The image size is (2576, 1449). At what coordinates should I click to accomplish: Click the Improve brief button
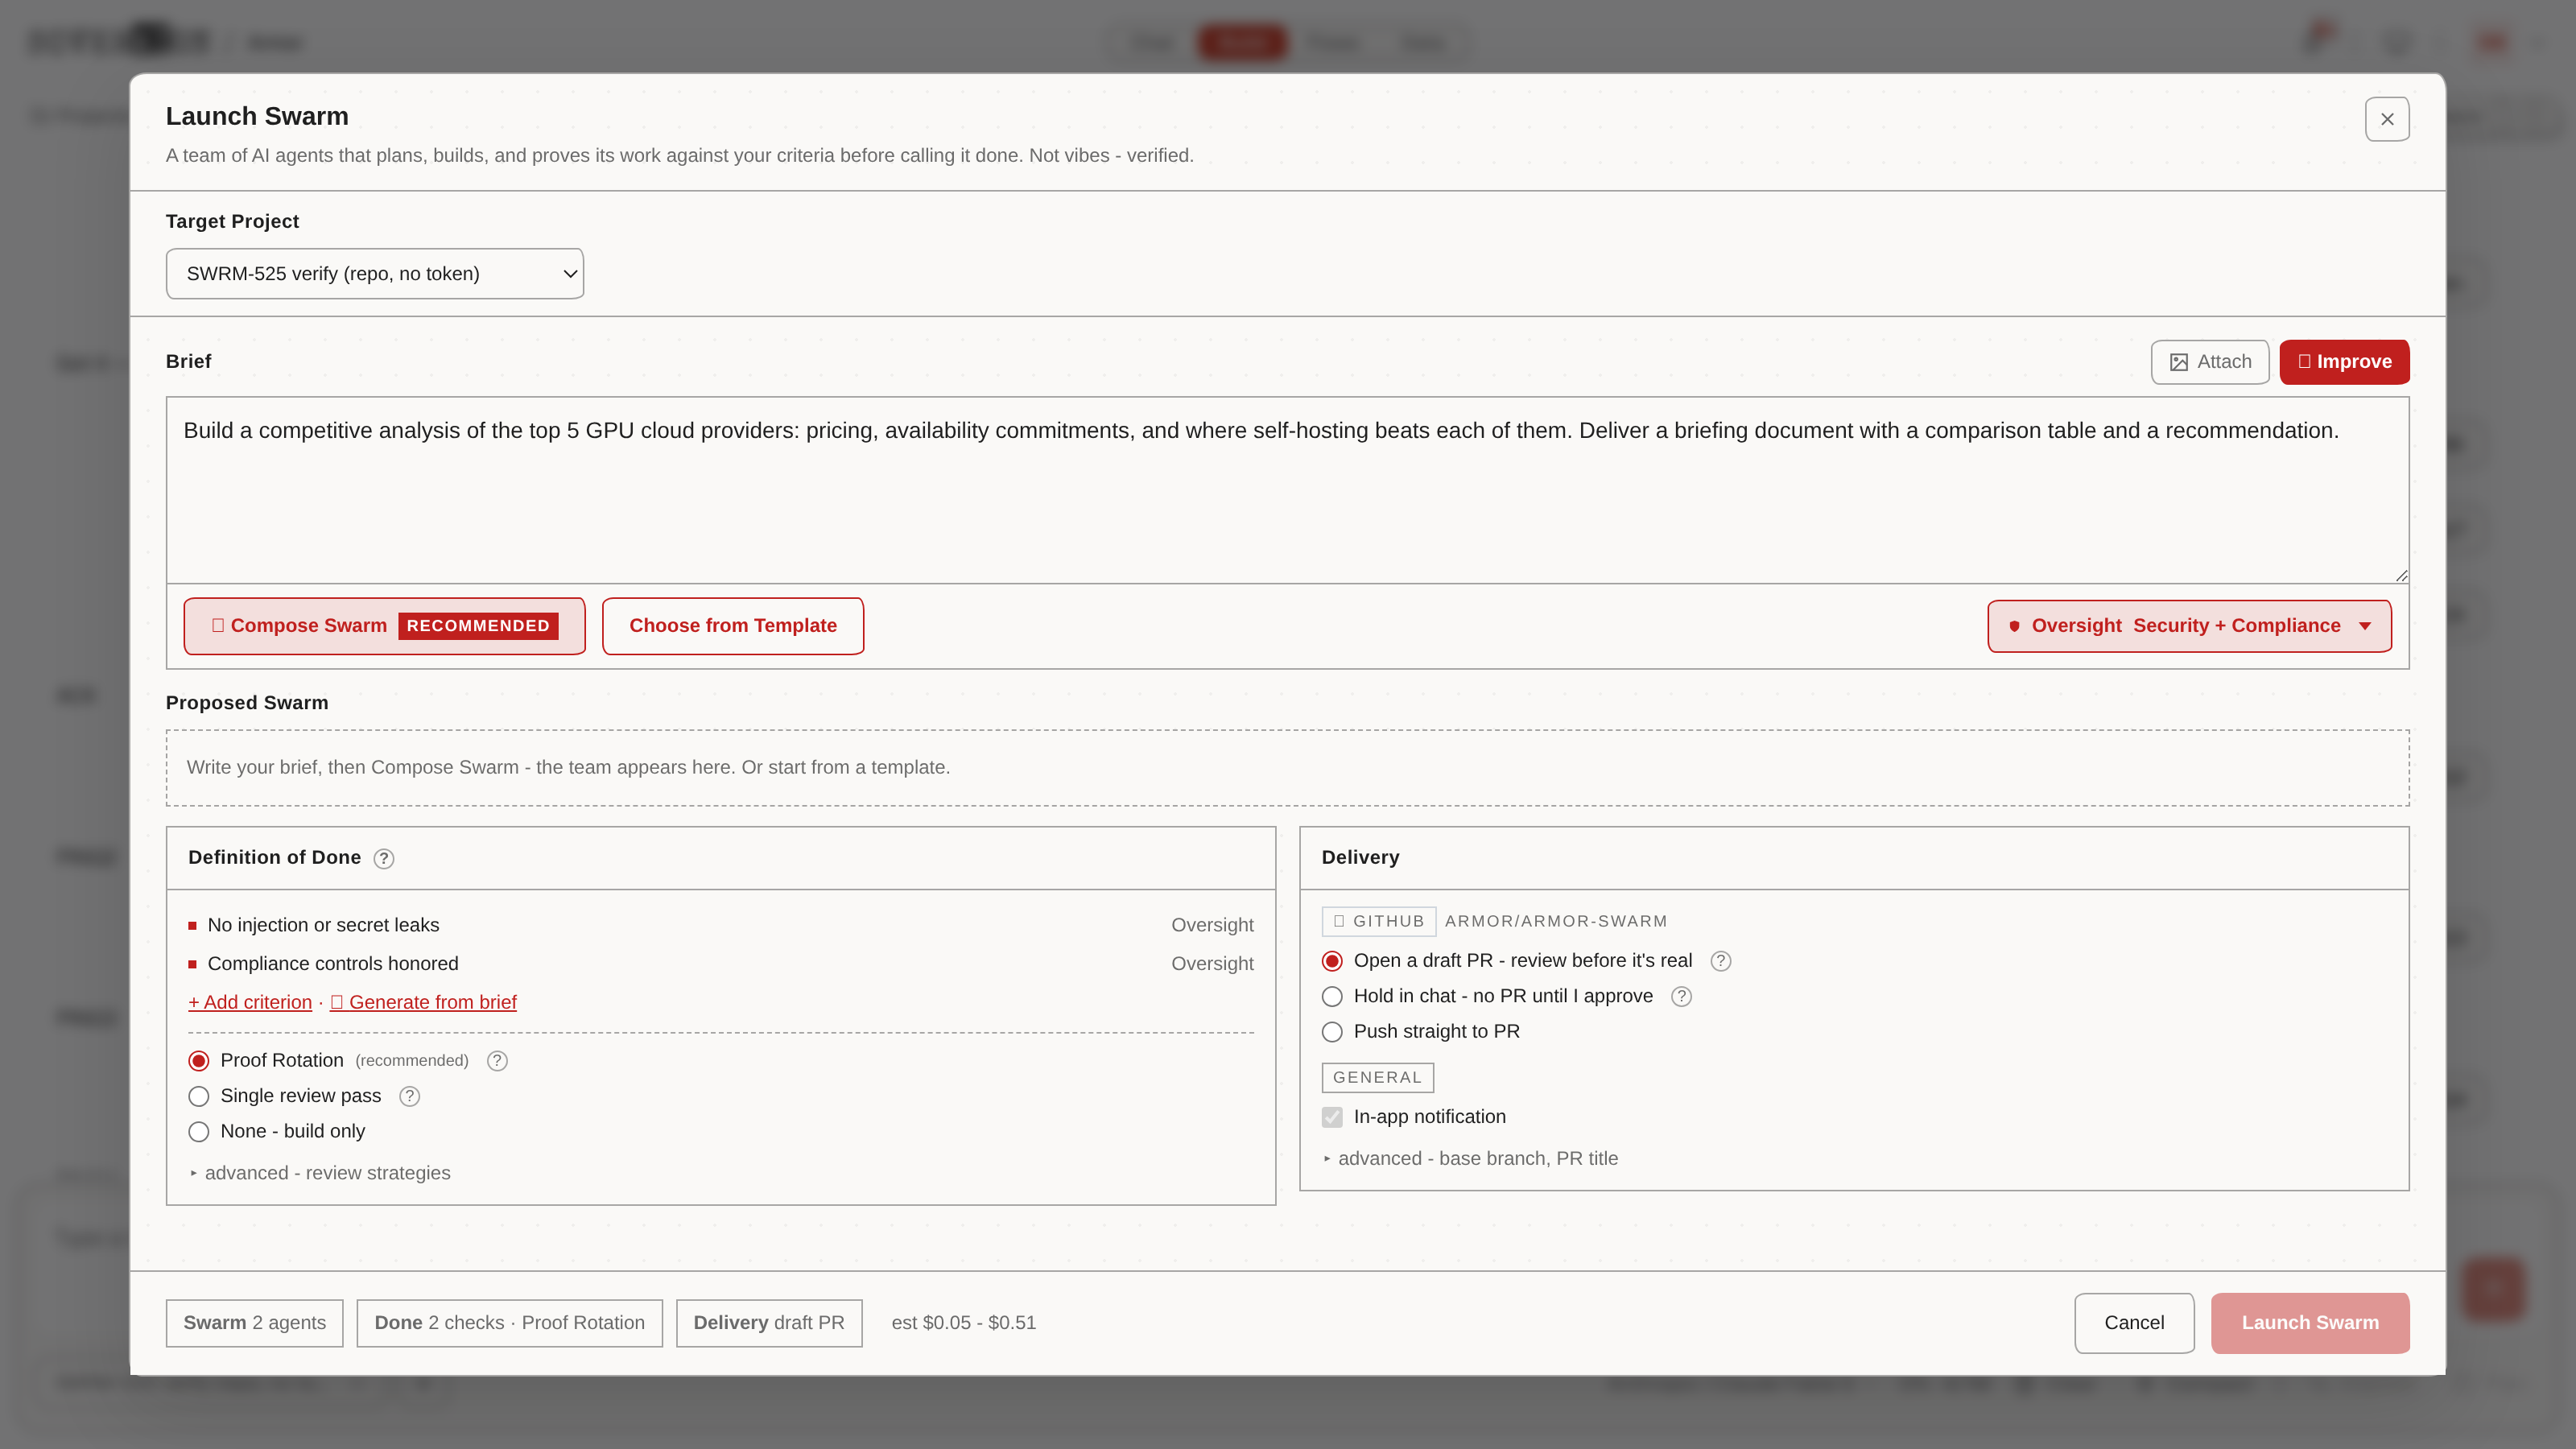coord(2344,362)
